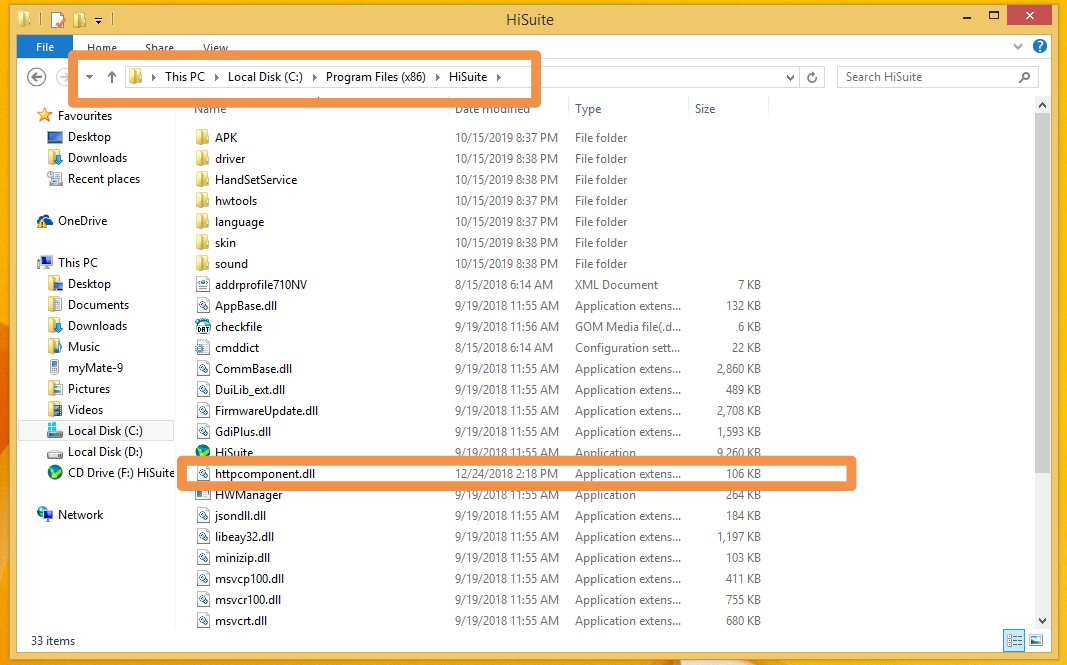Expand the chevron after HiSuite breadcrumb

tap(499, 77)
